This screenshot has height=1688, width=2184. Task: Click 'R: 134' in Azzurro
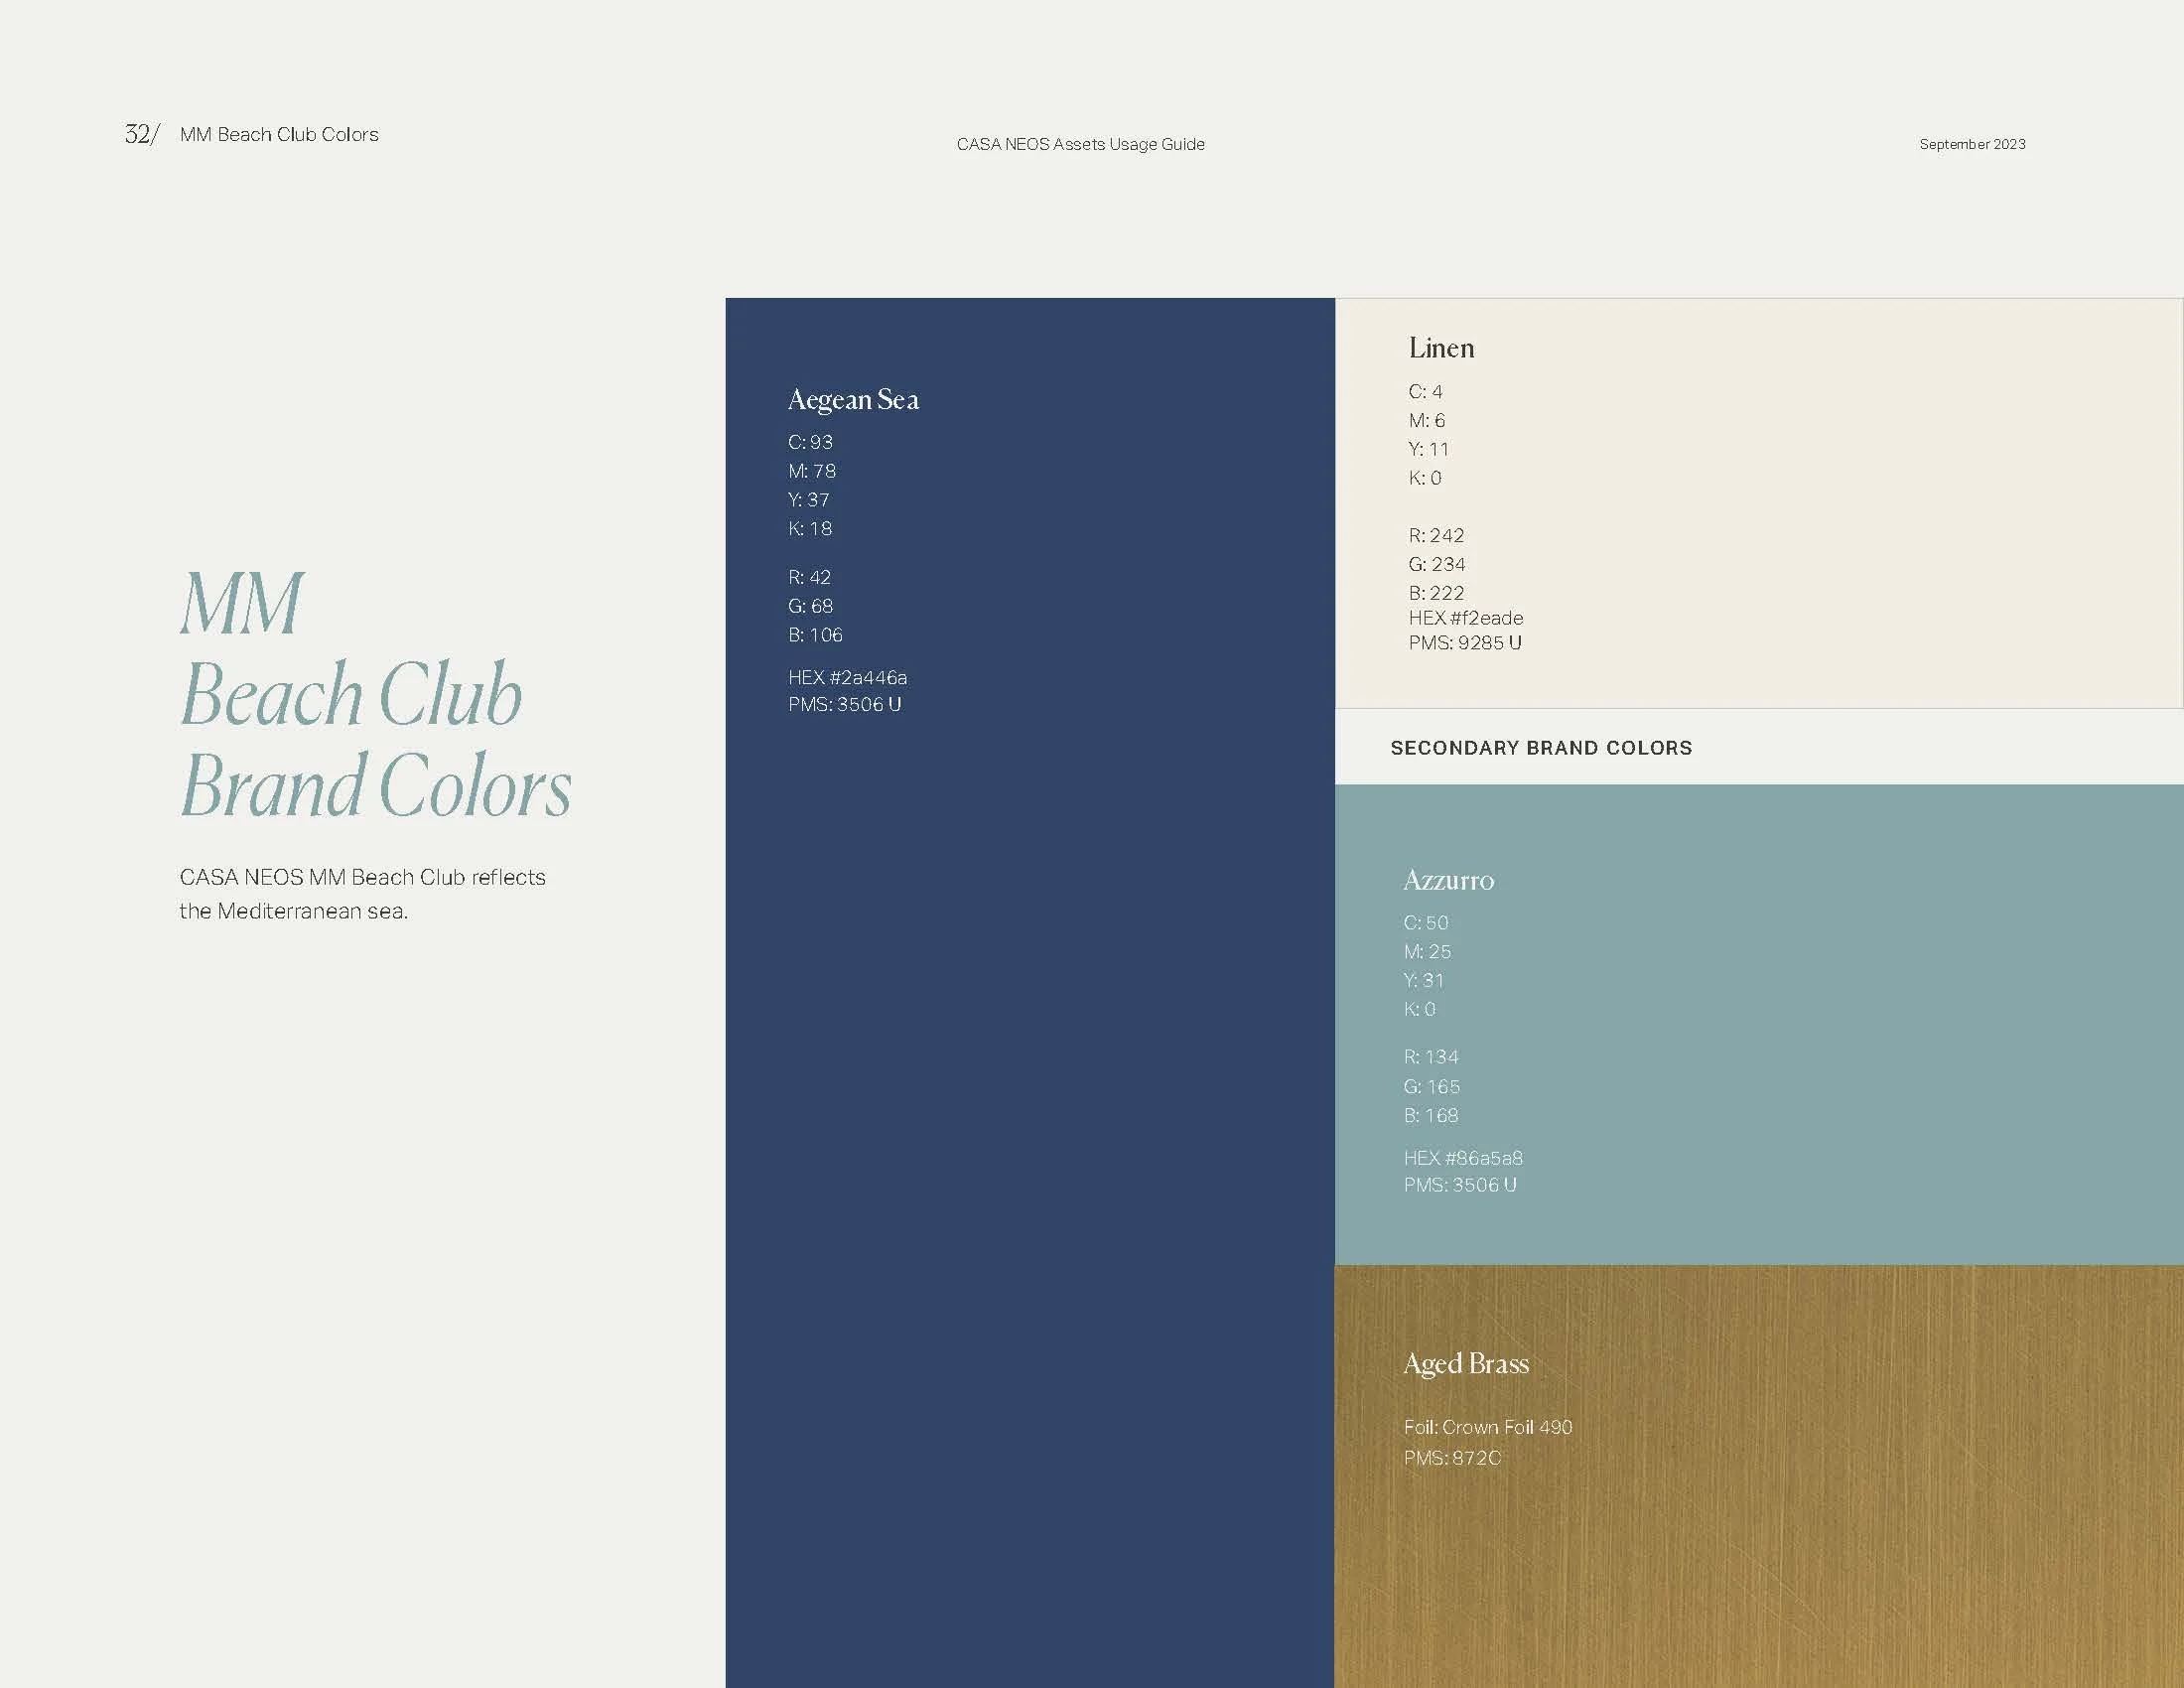click(1431, 1057)
